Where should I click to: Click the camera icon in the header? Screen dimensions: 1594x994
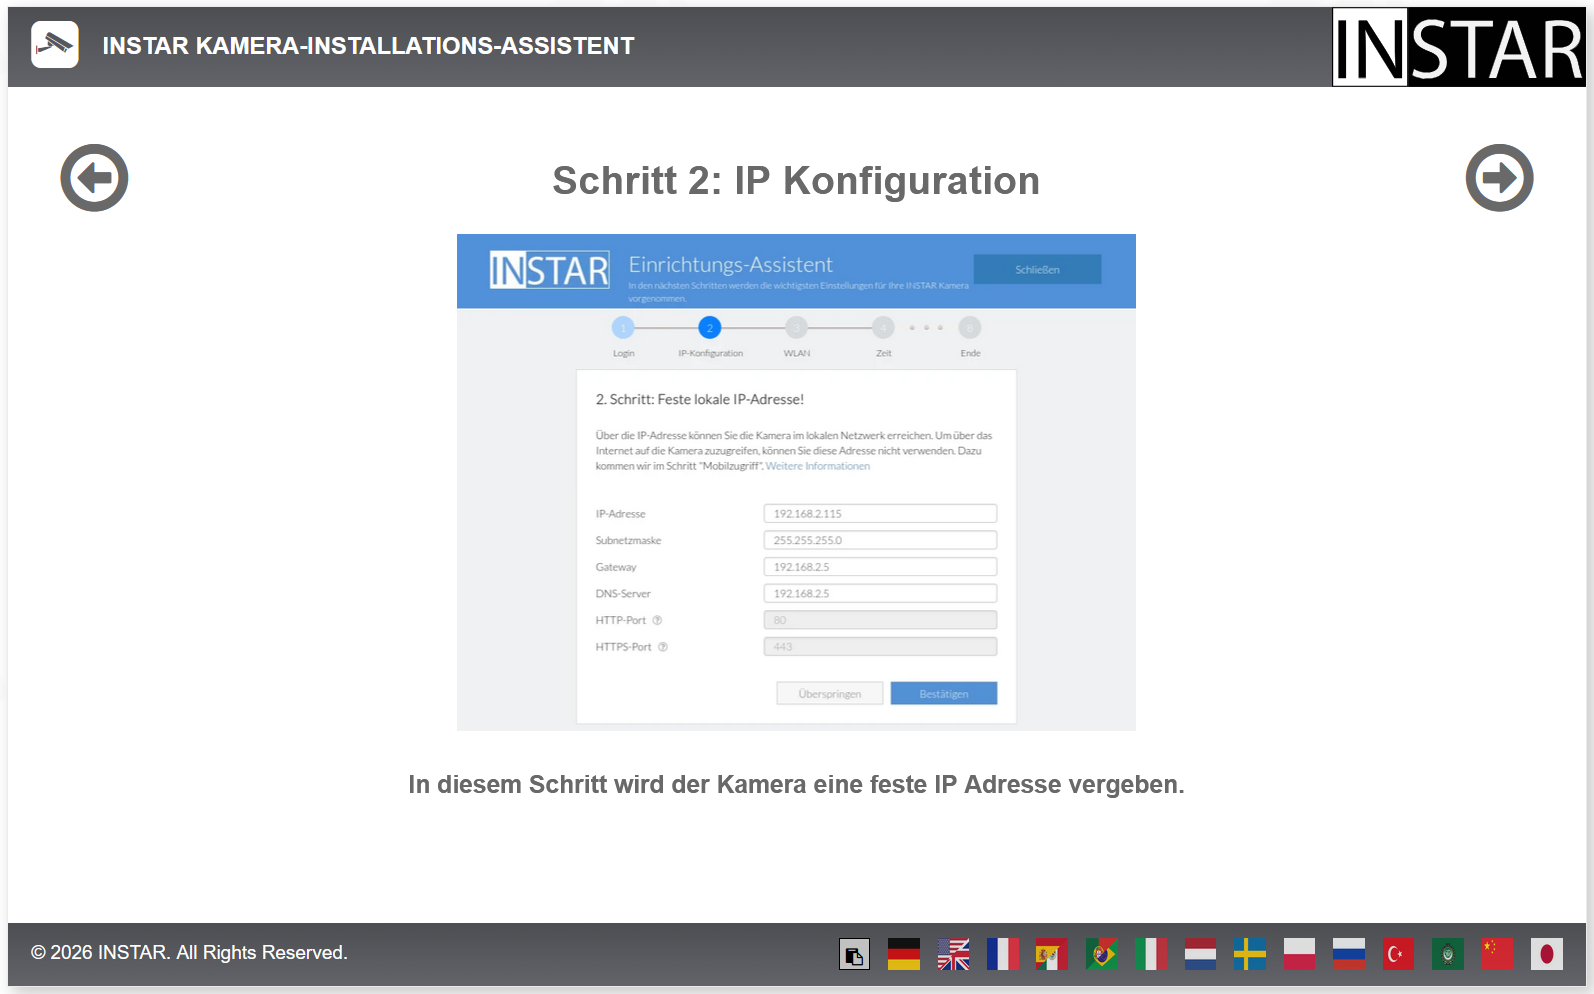pos(55,45)
